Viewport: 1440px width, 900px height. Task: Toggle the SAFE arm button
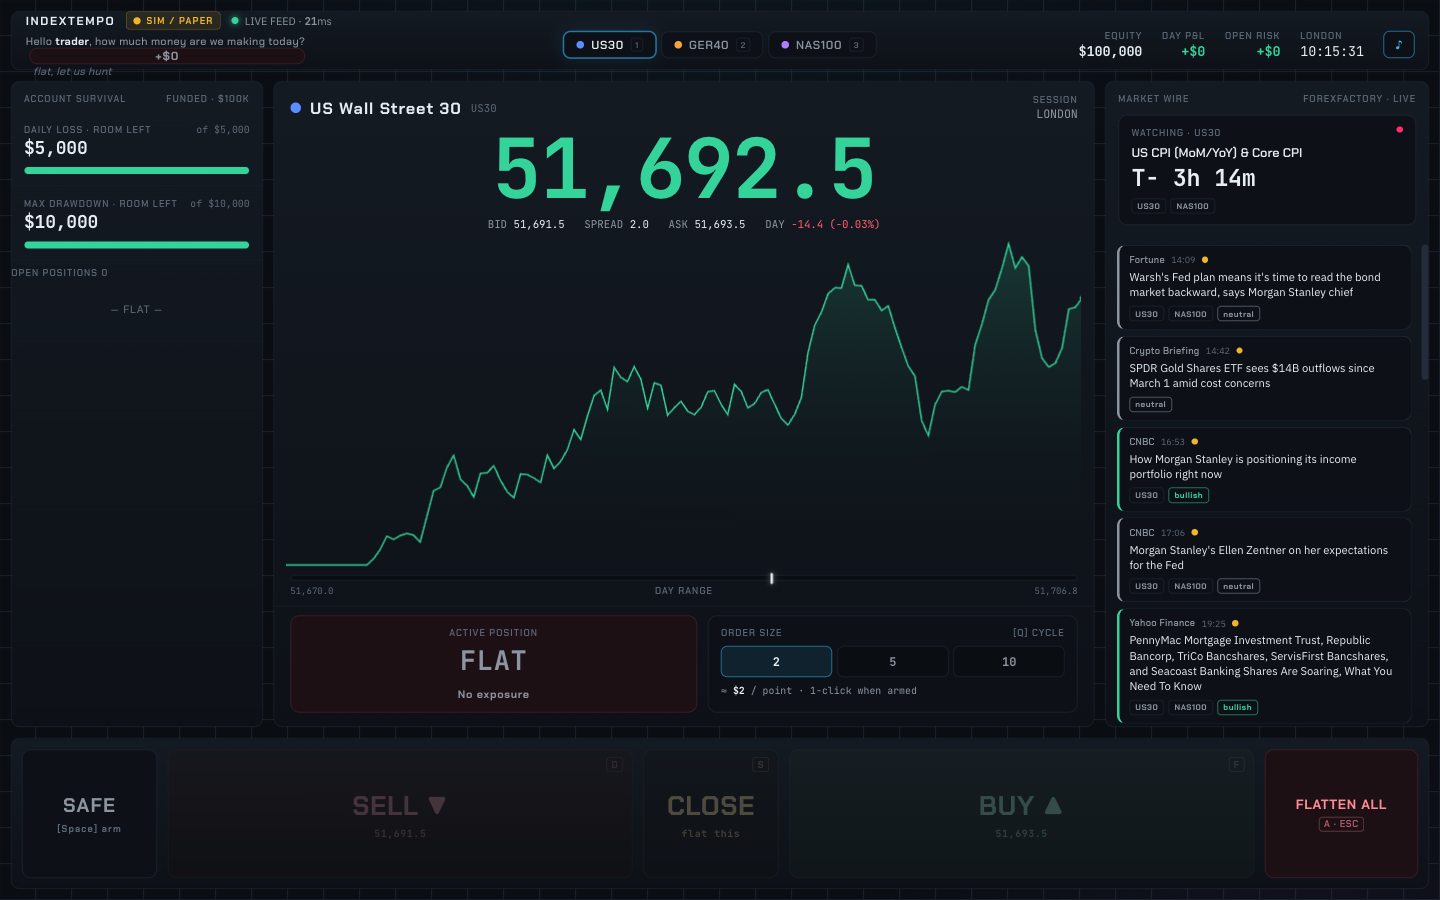(x=89, y=814)
